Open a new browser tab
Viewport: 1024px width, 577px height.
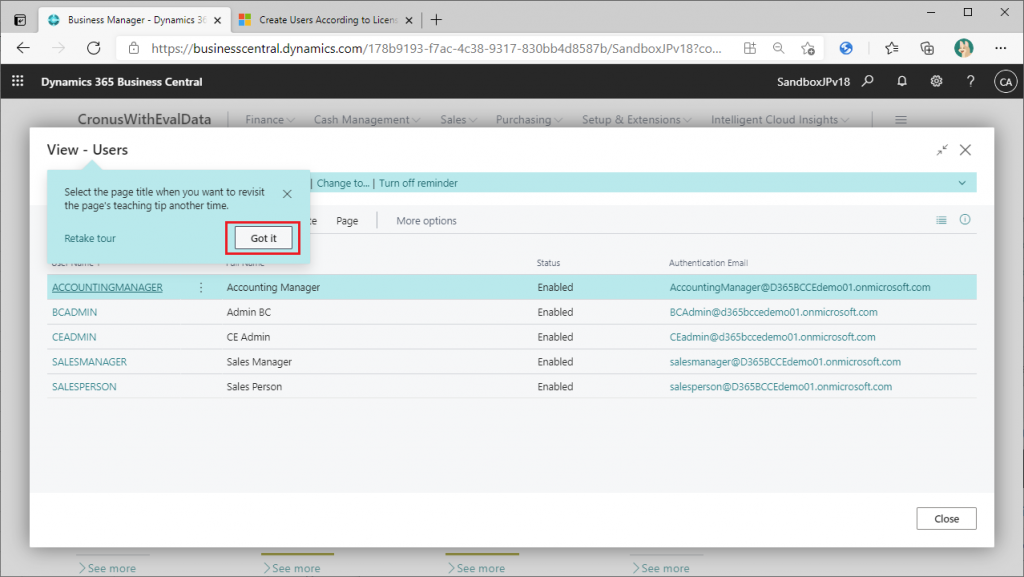(436, 20)
